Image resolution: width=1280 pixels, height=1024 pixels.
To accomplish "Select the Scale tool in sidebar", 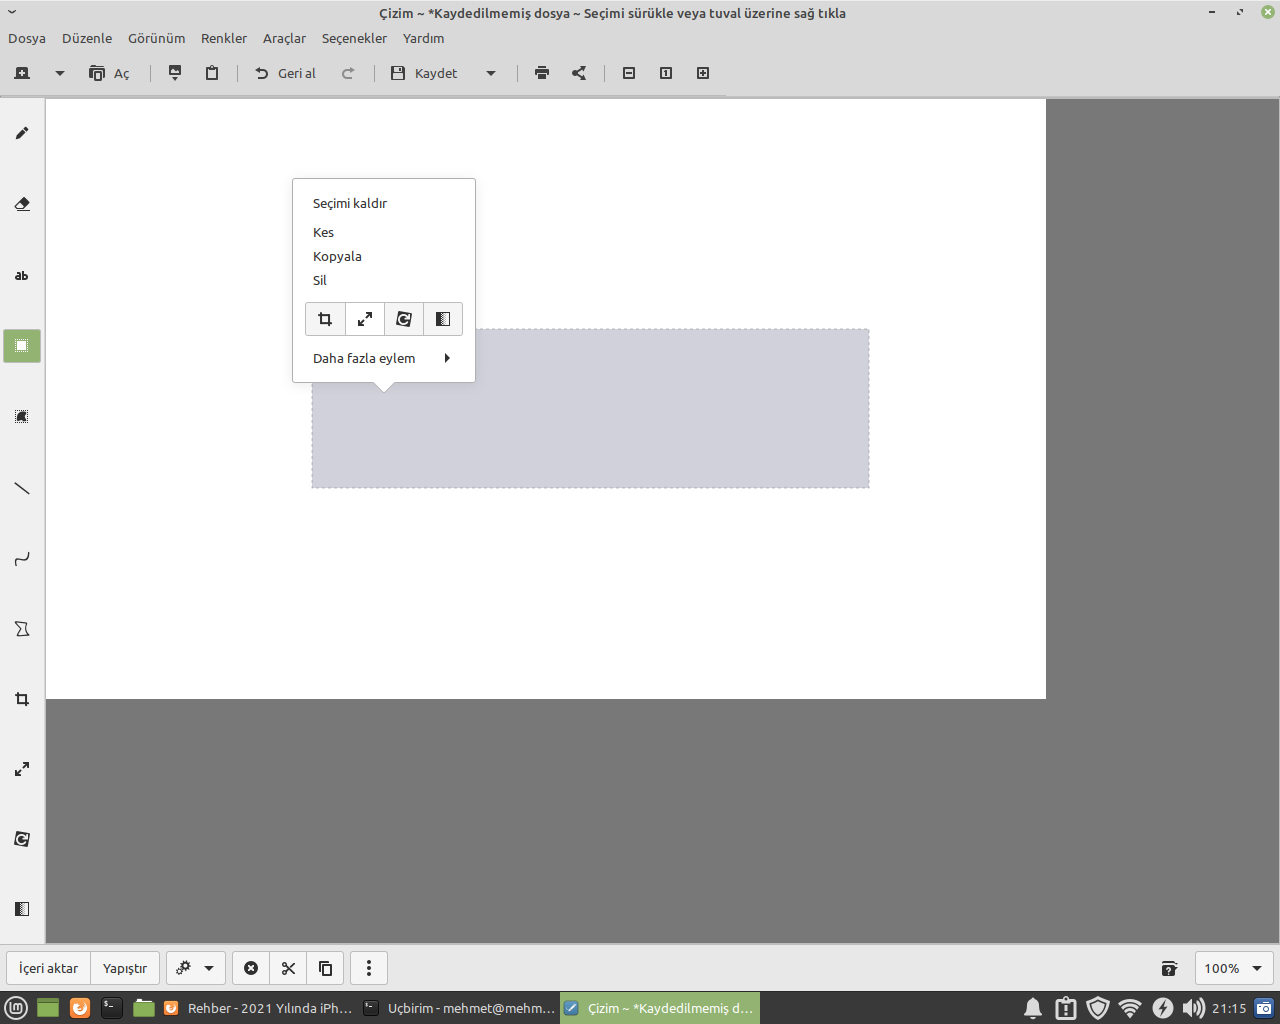I will click(x=22, y=769).
